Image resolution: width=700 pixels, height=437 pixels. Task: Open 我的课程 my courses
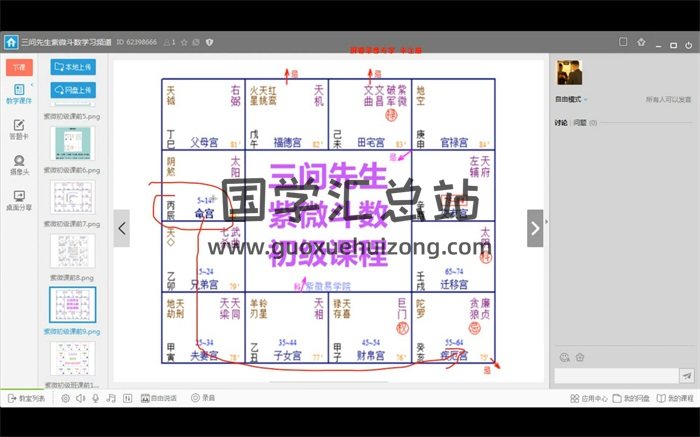[x=675, y=398]
